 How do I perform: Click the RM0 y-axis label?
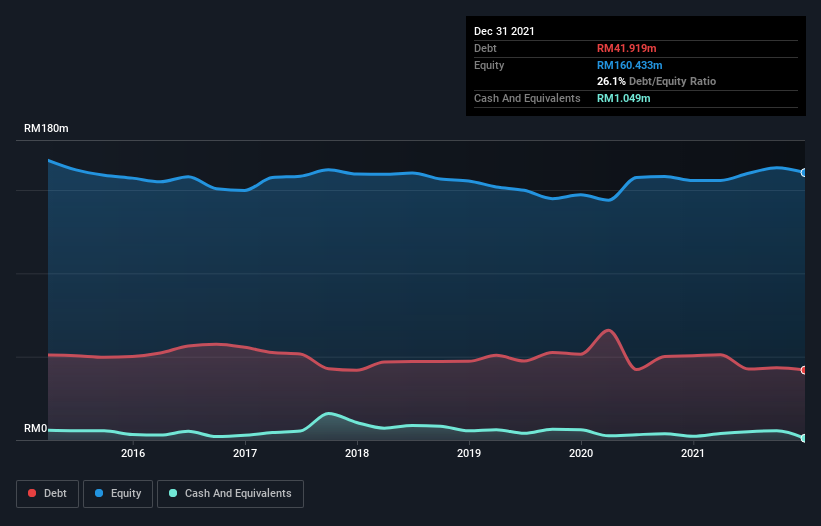point(36,429)
